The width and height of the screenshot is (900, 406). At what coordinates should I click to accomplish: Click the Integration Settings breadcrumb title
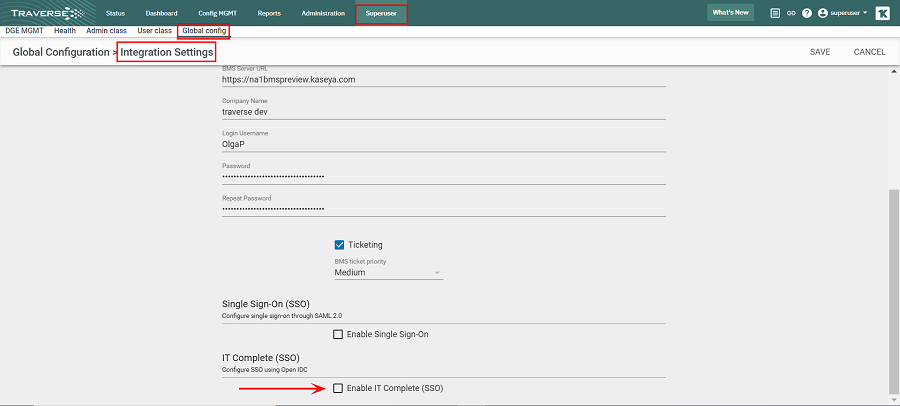click(x=166, y=52)
